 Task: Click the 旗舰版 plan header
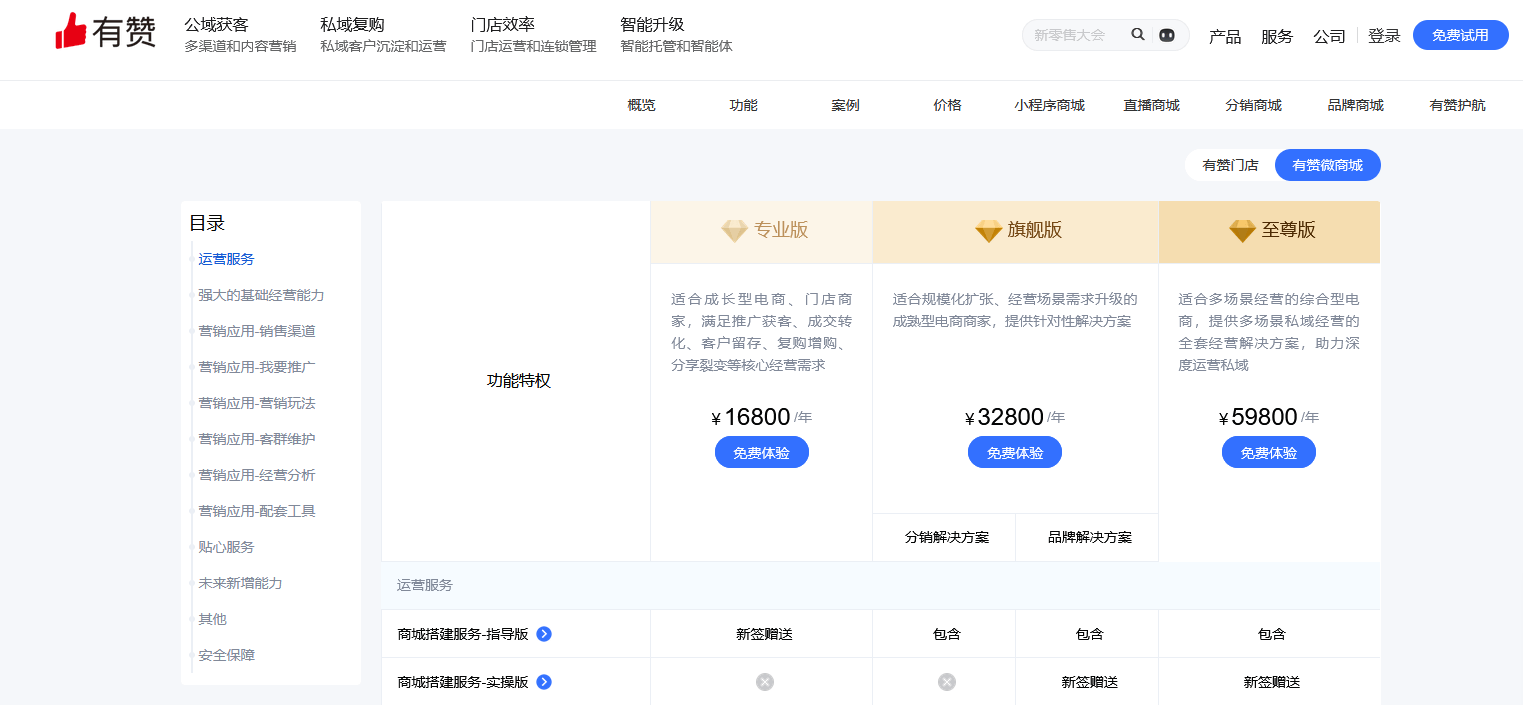point(1016,232)
